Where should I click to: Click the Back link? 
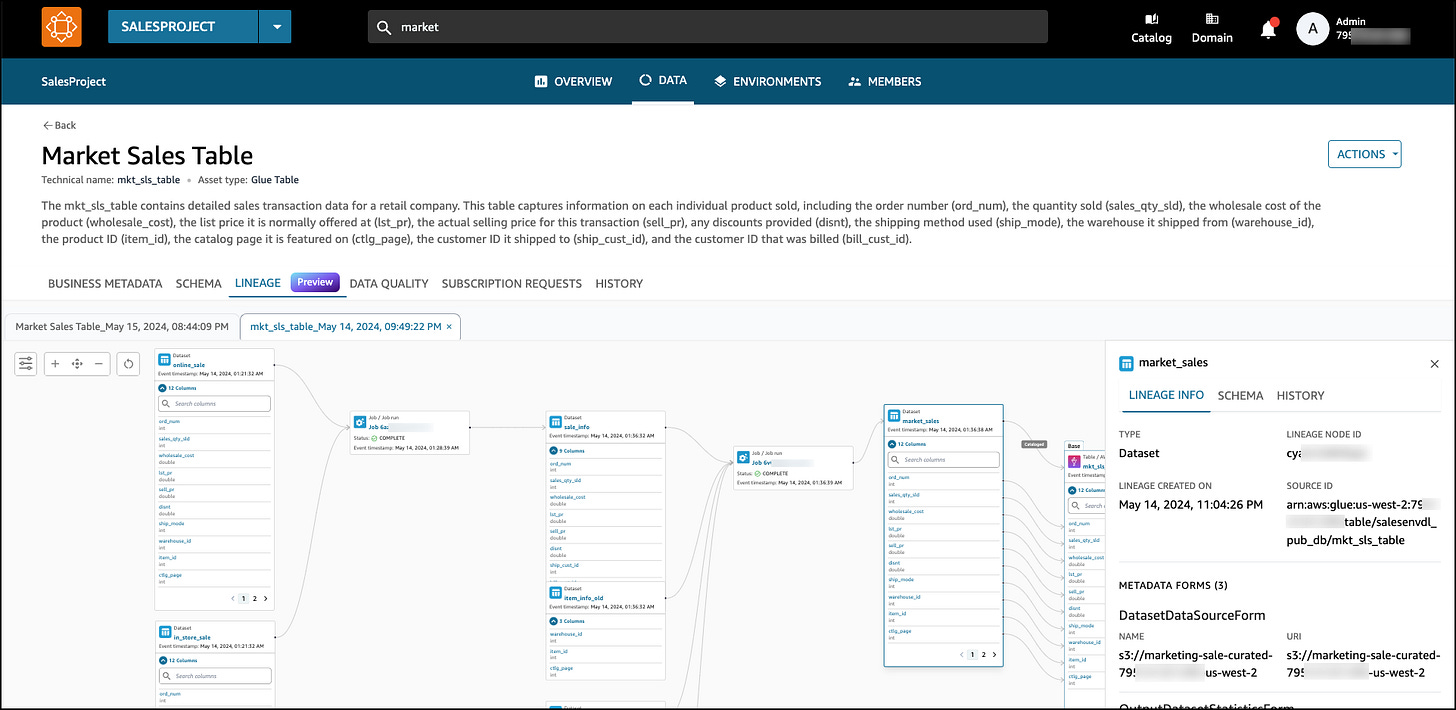click(x=59, y=126)
